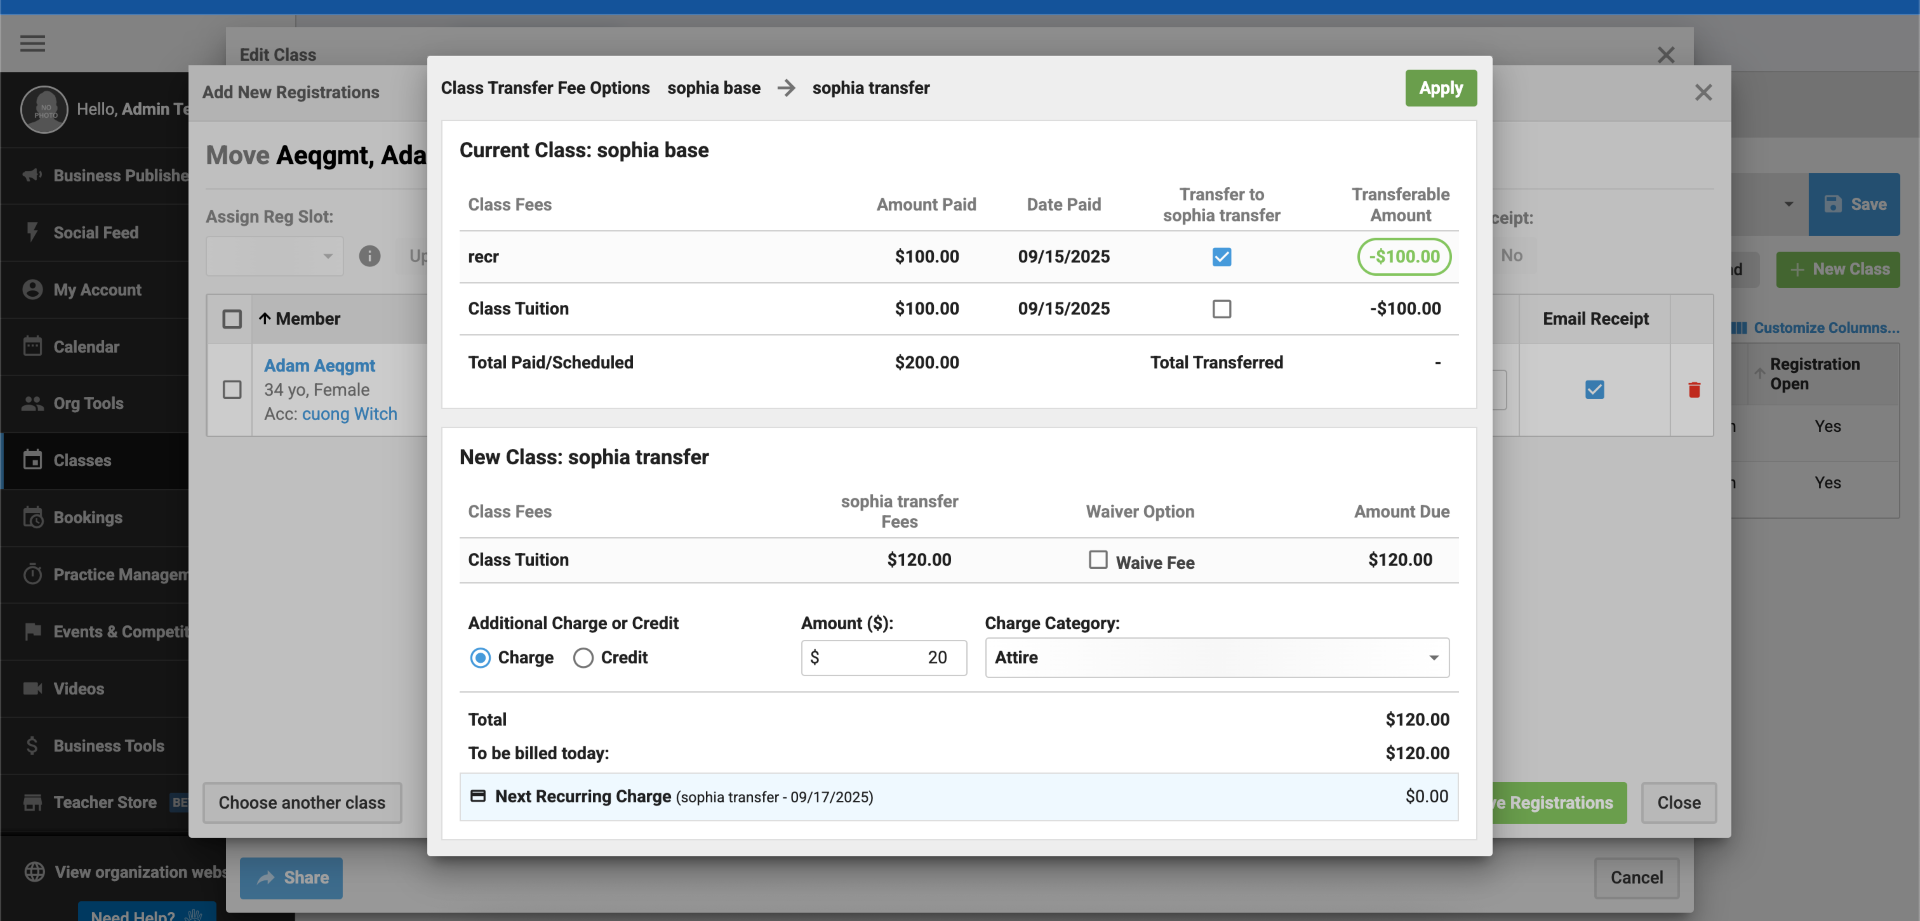Click the admin profile photo avatar
Image resolution: width=1920 pixels, height=921 pixels.
pyautogui.click(x=44, y=109)
